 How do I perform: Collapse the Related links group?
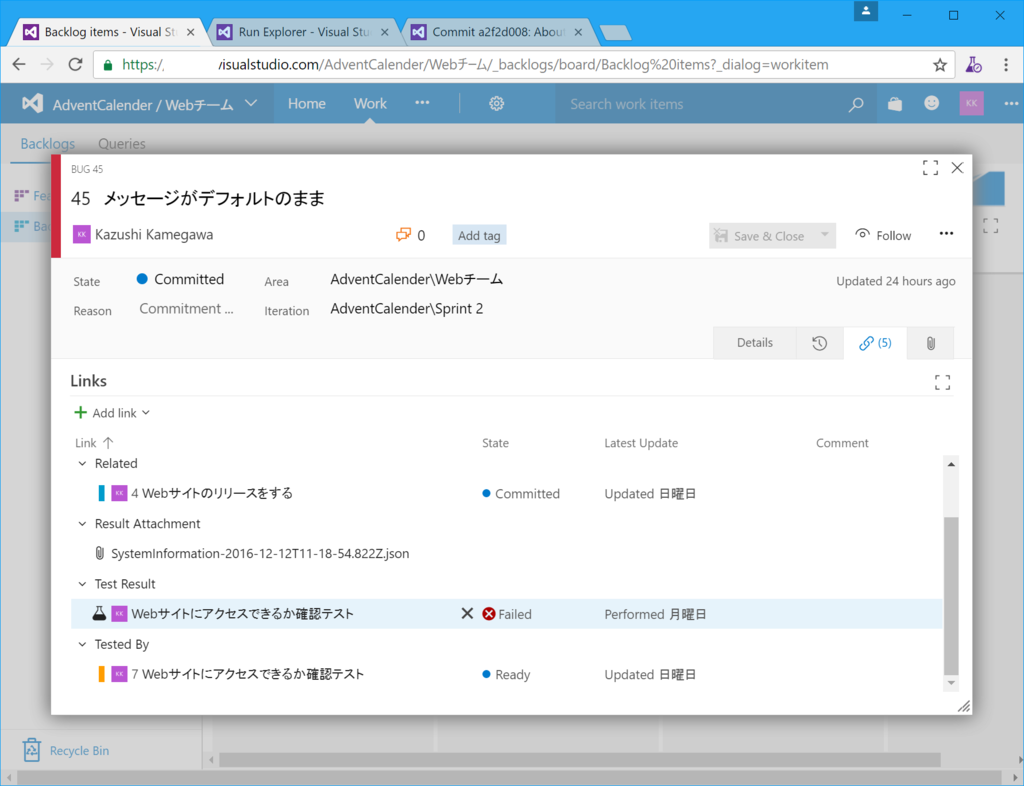click(82, 463)
